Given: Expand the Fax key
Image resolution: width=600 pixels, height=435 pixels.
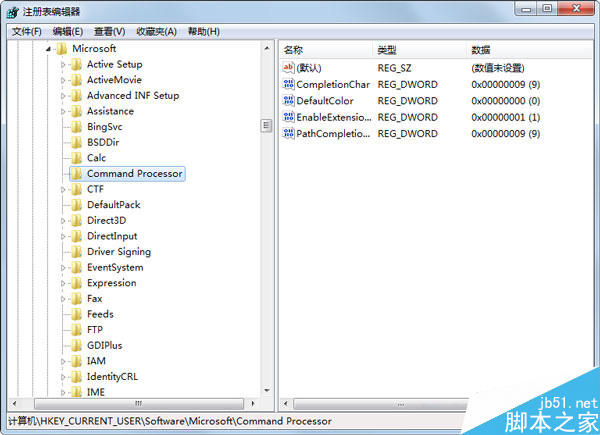Looking at the screenshot, I should coord(63,299).
